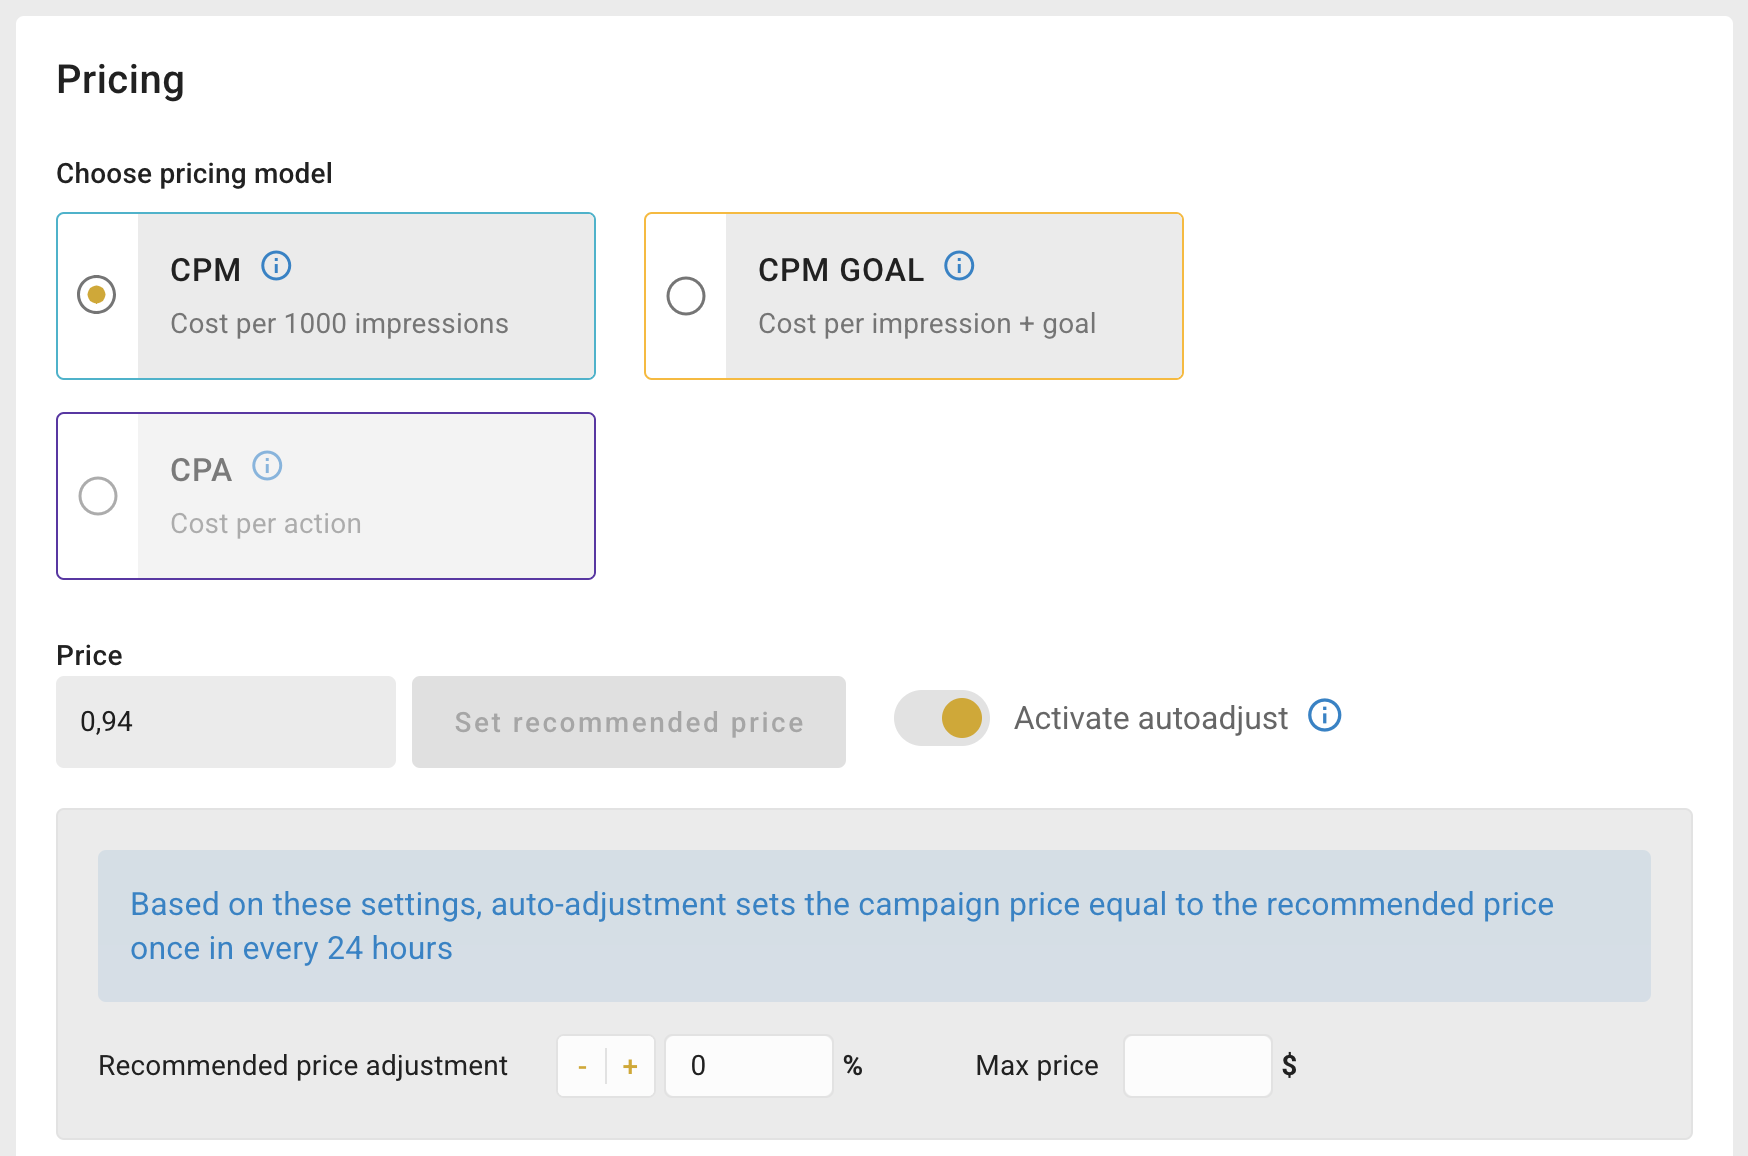The height and width of the screenshot is (1156, 1748).
Task: Increase adjustment with the plus button
Action: coord(630,1066)
